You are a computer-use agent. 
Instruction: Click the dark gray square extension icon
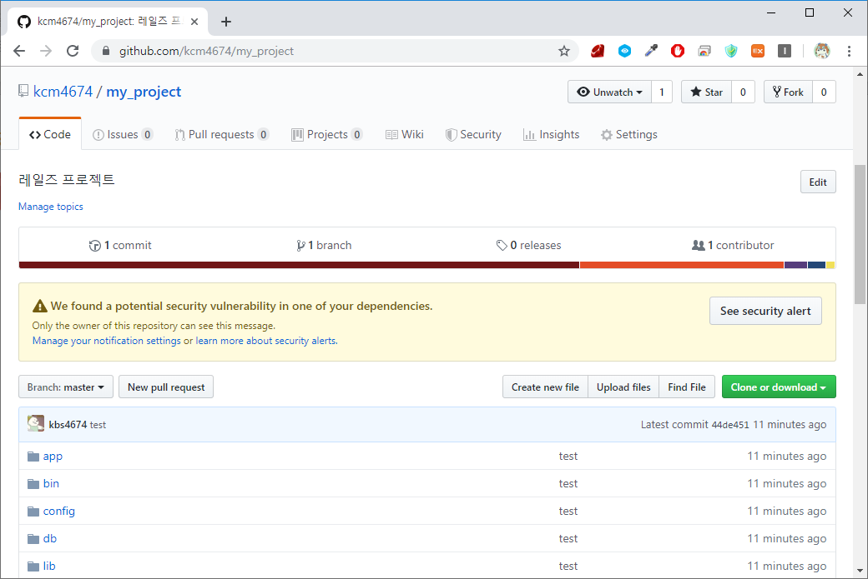click(x=784, y=51)
